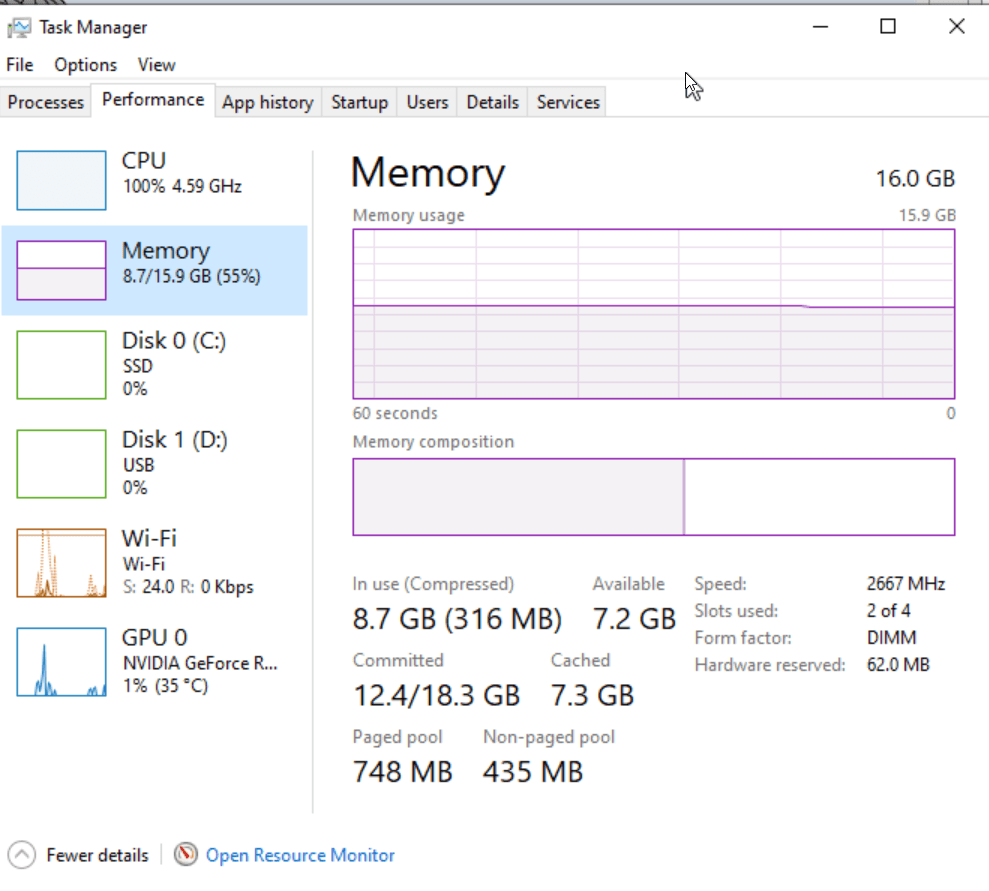The image size is (989, 891).
Task: Click the '16.0 GB' total memory value
Action: [915, 179]
